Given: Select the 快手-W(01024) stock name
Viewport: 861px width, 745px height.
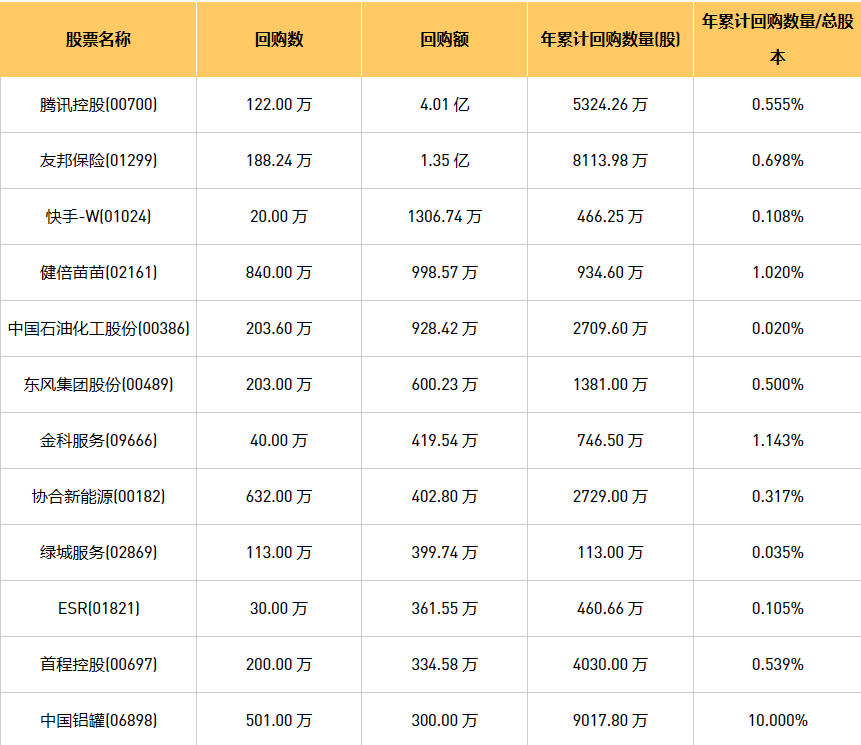Looking at the screenshot, I should pos(98,216).
